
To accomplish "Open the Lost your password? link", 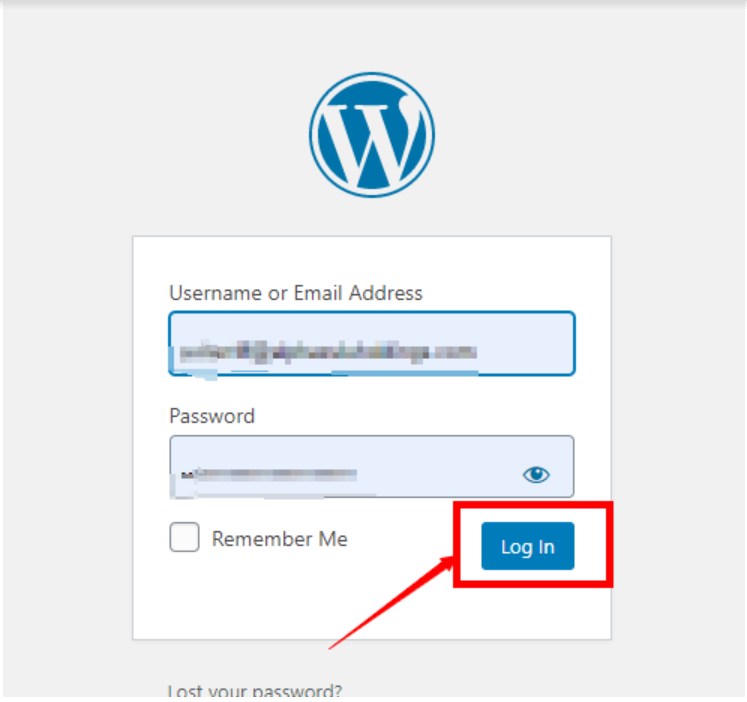I will 254,692.
